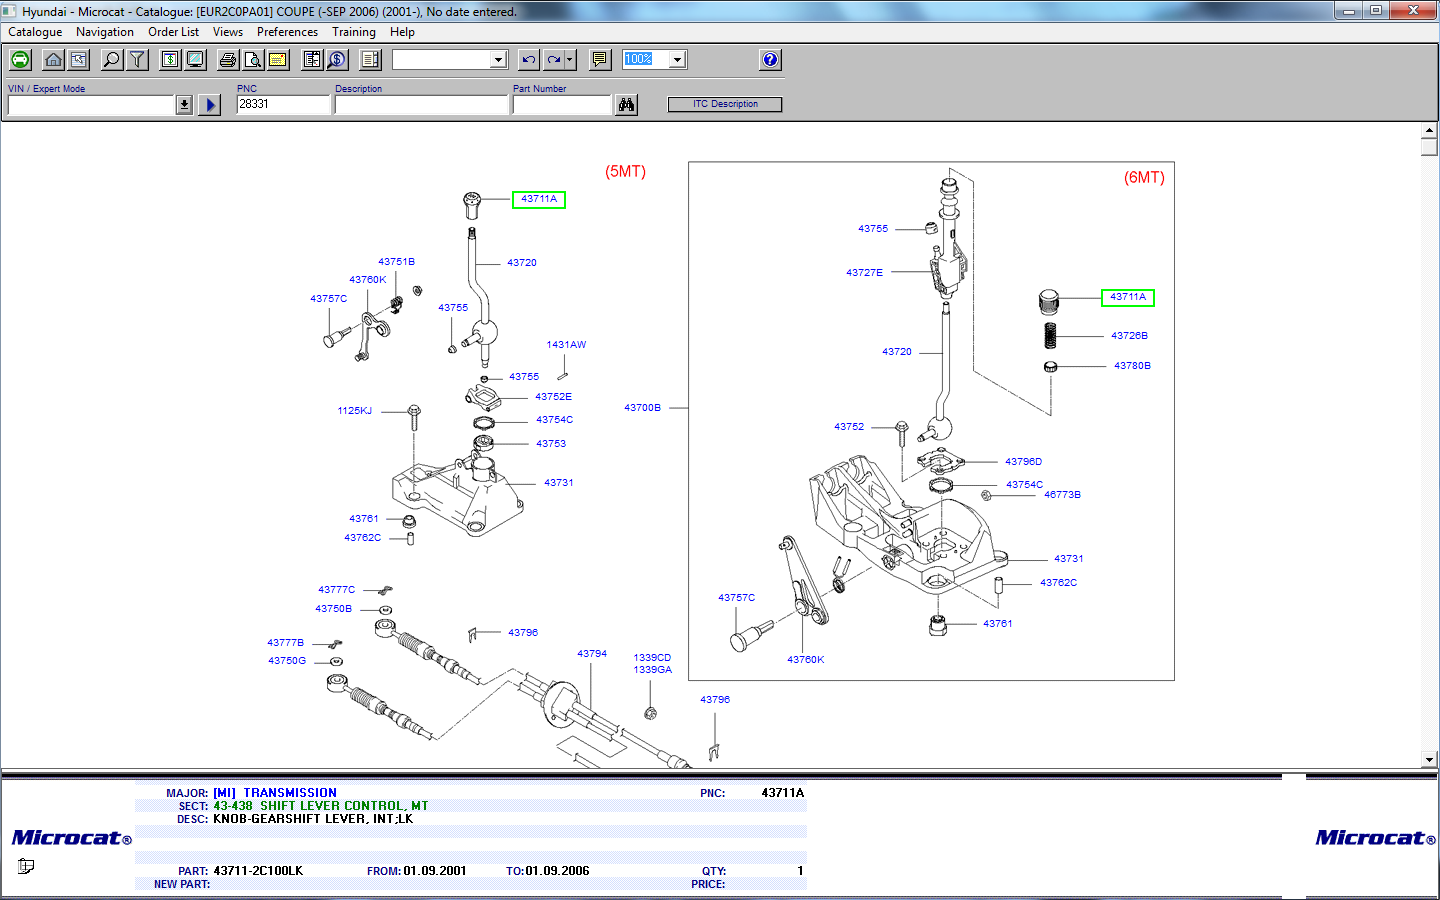Screen dimensions: 1440x900
Task: Select part label 43777C
Action: click(336, 590)
